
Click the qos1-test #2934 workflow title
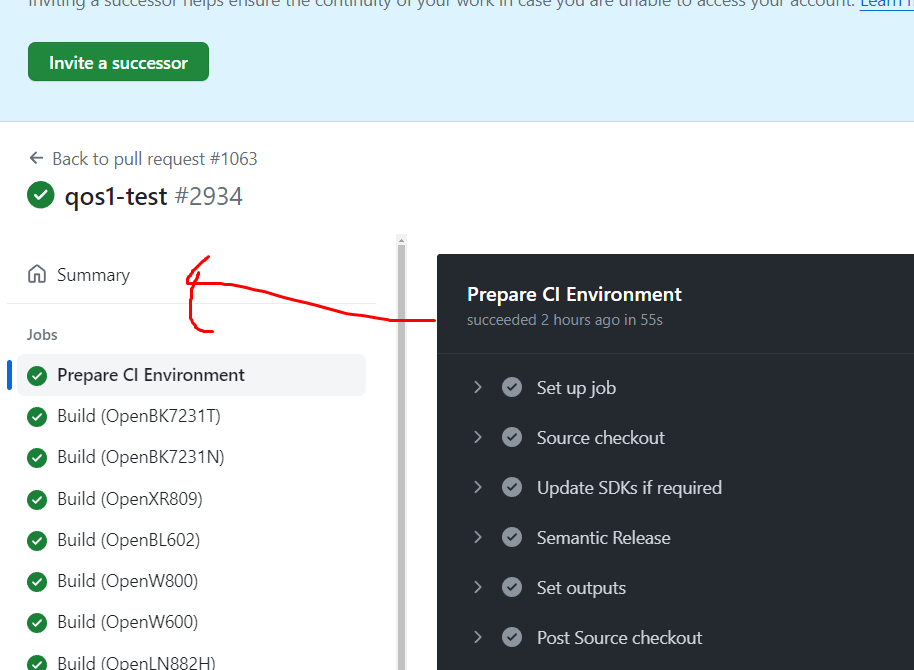(x=153, y=196)
